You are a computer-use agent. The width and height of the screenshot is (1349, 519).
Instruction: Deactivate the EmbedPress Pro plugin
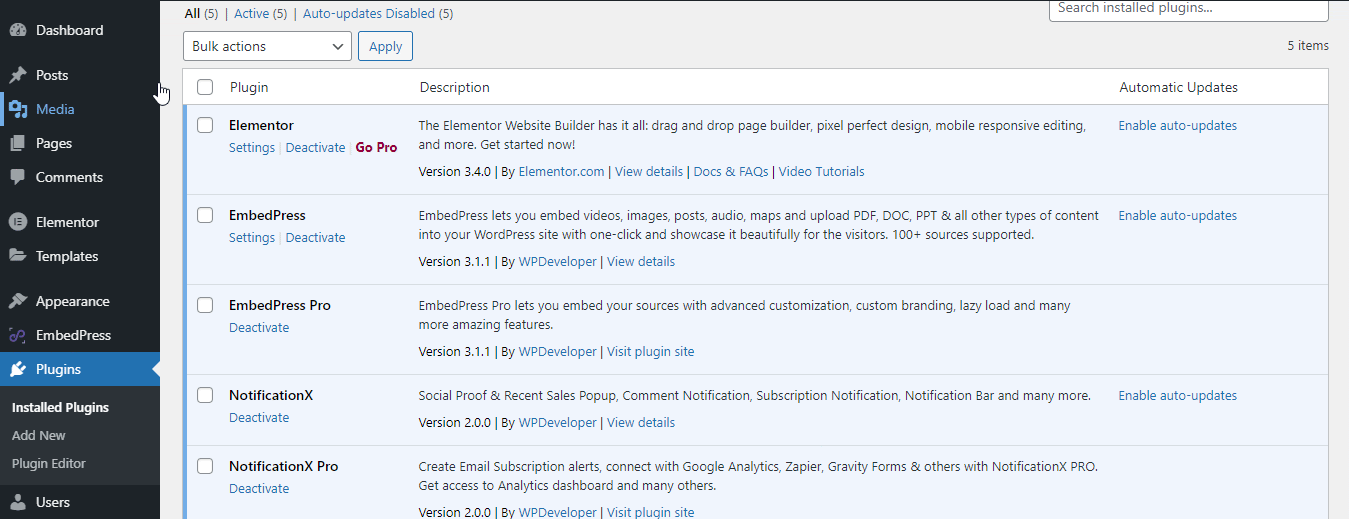259,327
